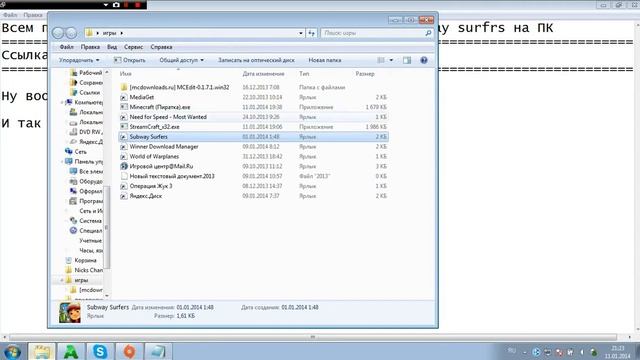
Task: Open the Упорядочить dropdown
Action: click(x=79, y=60)
